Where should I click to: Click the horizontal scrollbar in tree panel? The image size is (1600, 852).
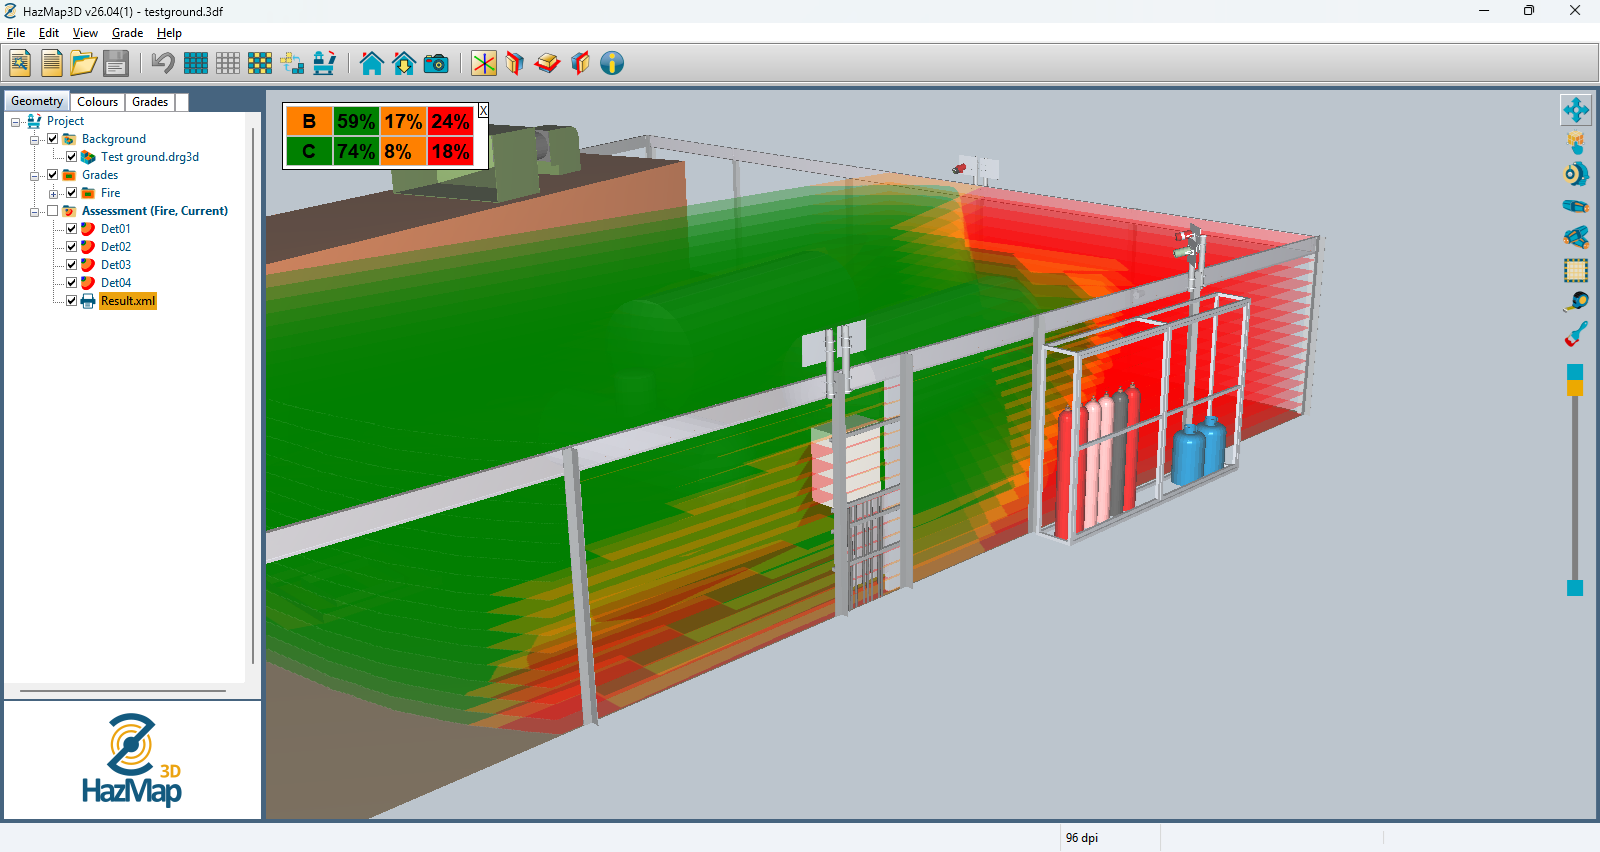pos(123,691)
